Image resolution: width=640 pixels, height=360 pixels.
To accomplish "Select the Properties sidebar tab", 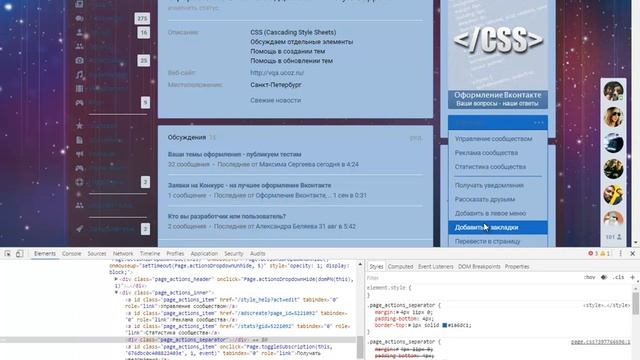I will 517,267.
